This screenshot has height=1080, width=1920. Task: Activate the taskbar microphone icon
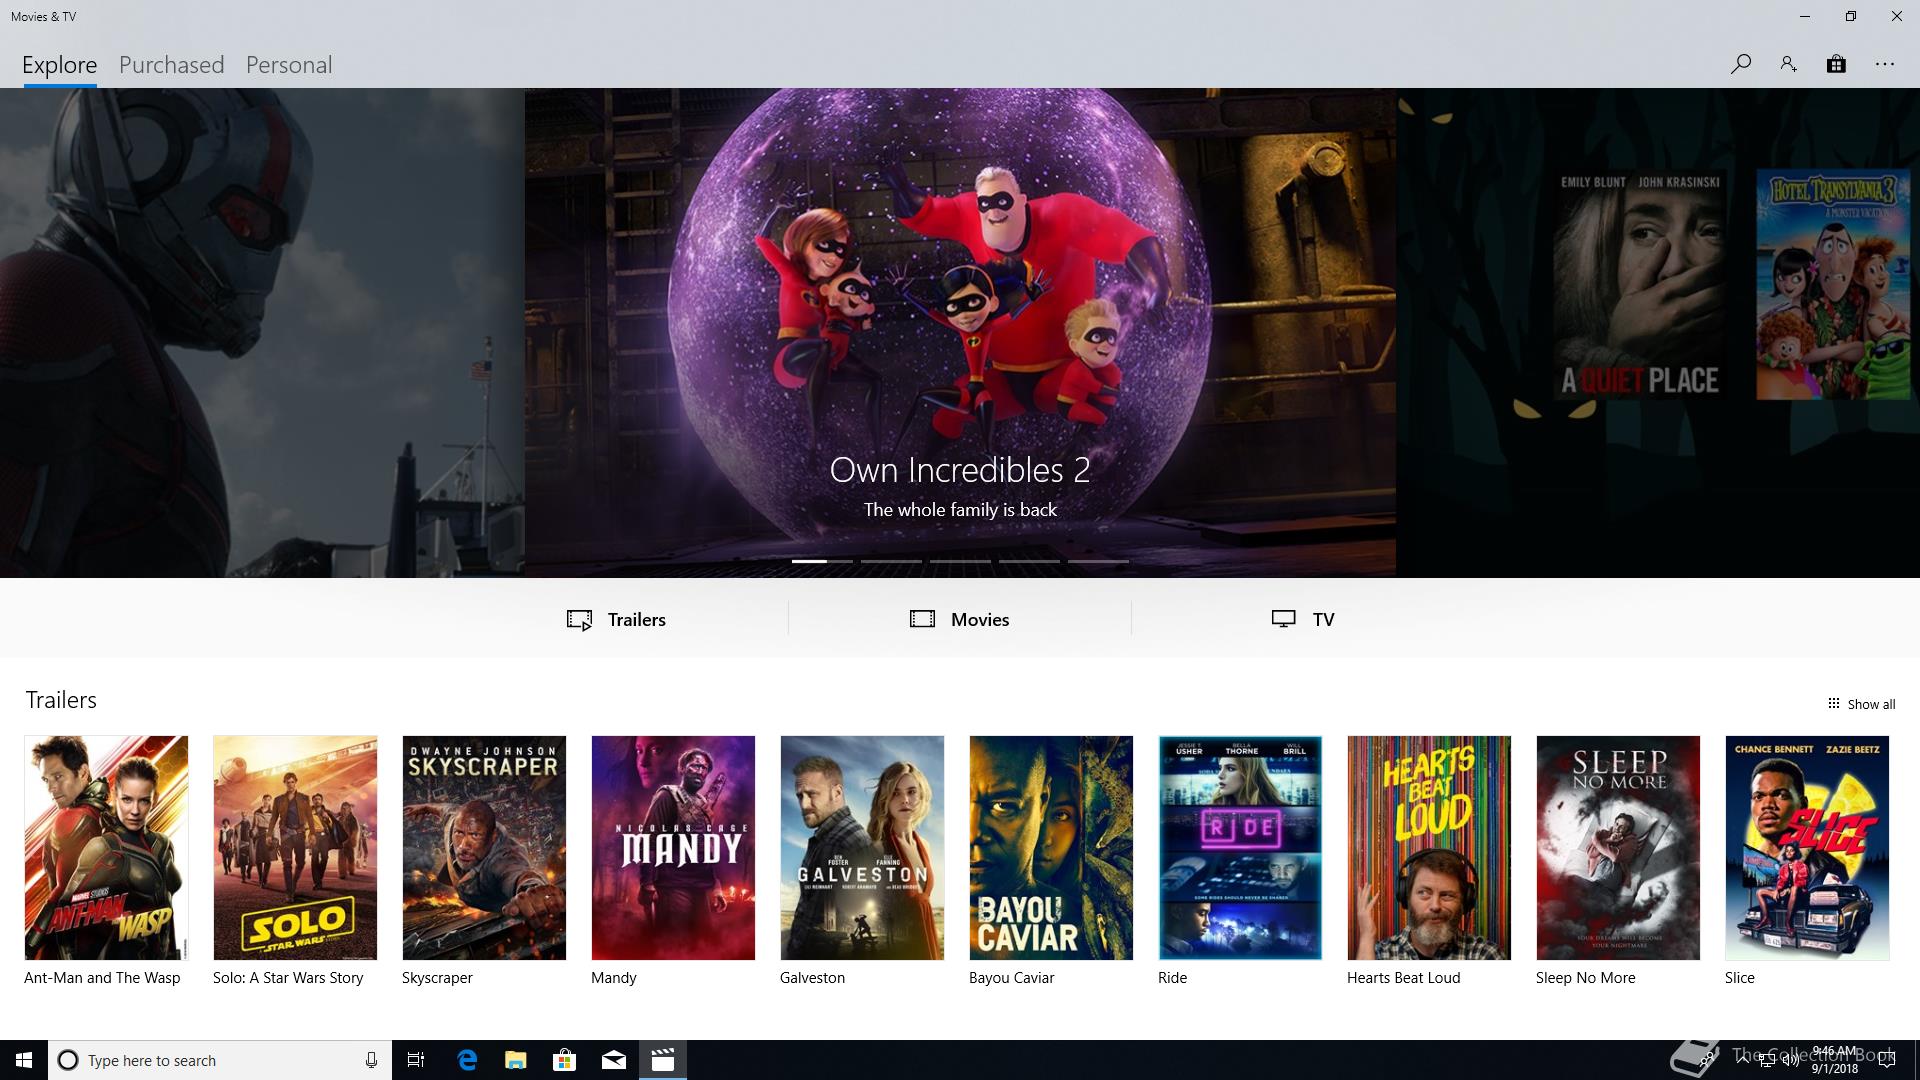(x=371, y=1060)
